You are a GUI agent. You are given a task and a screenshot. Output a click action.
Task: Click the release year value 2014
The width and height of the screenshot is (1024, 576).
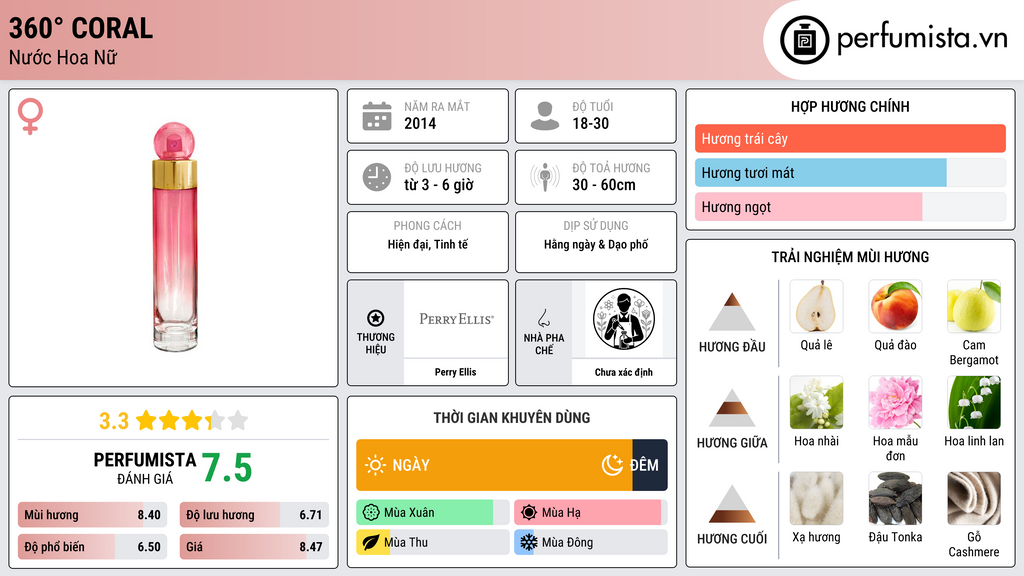[420, 123]
